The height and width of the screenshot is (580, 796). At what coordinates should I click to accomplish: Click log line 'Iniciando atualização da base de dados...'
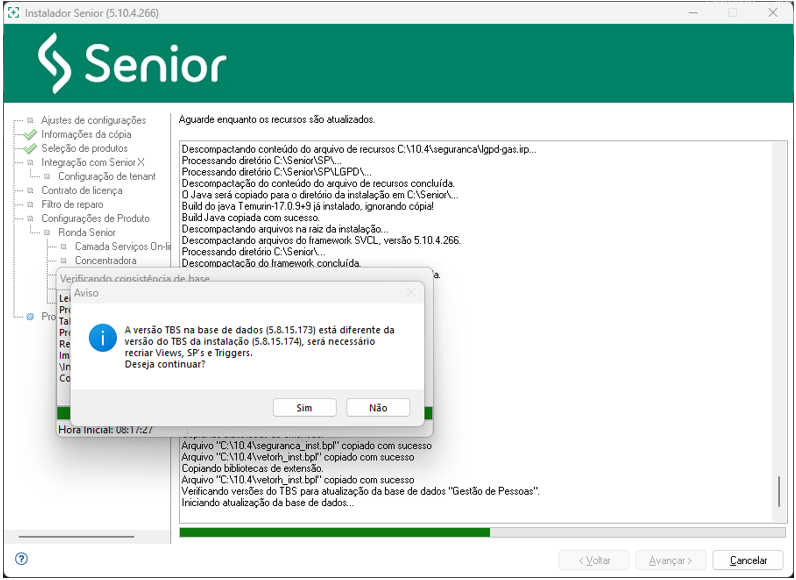coord(268,503)
